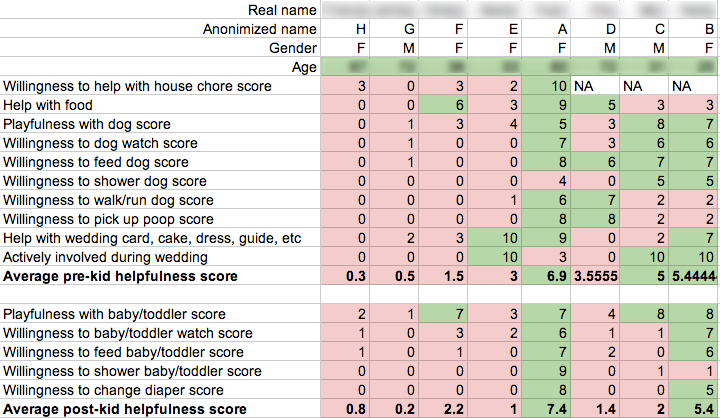Click post-kid average cell 7.4
The image size is (720, 418).
click(x=546, y=409)
